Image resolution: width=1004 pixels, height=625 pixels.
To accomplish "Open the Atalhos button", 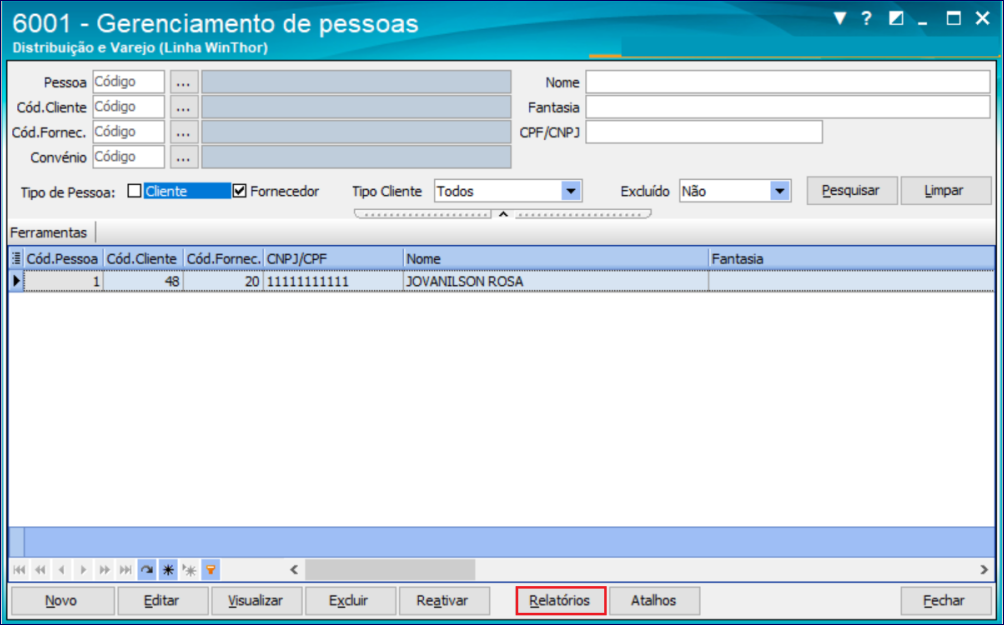I will pos(654,601).
